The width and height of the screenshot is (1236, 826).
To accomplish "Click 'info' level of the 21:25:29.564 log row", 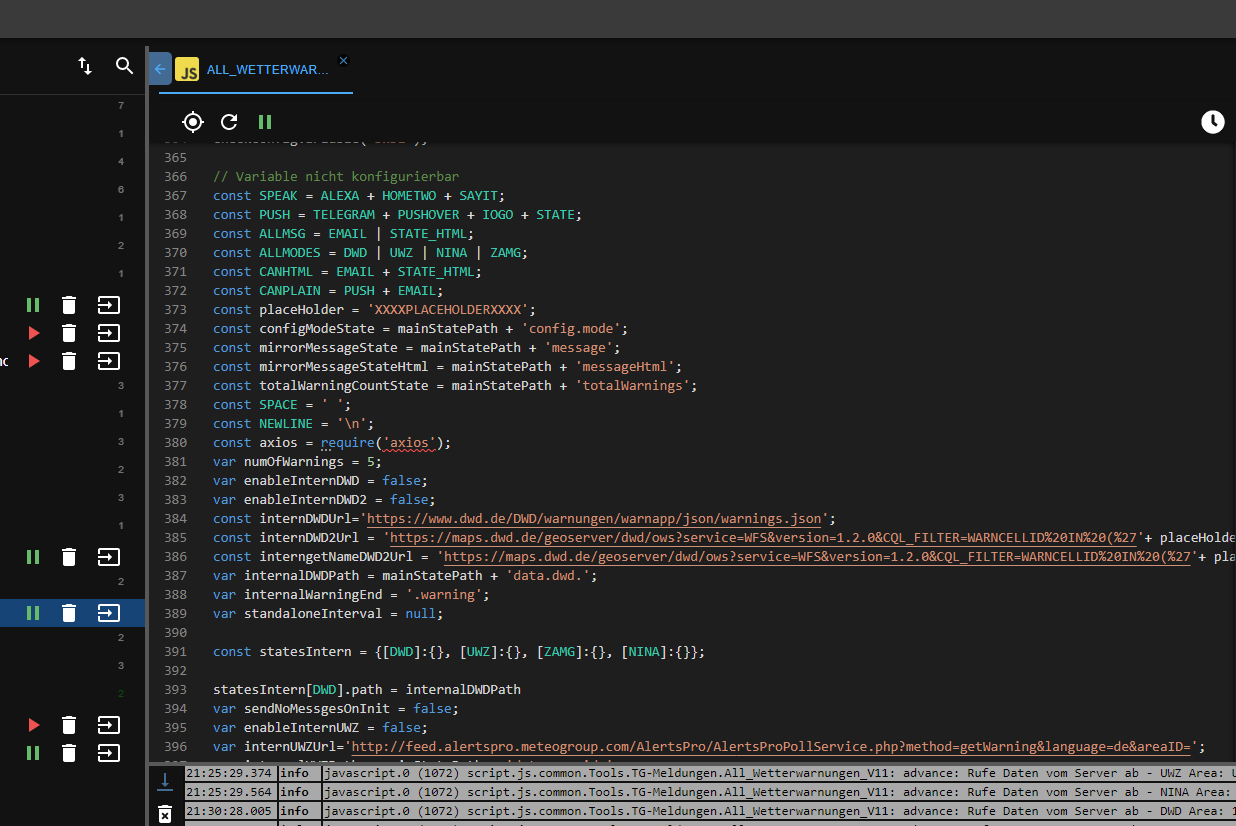I will (295, 792).
